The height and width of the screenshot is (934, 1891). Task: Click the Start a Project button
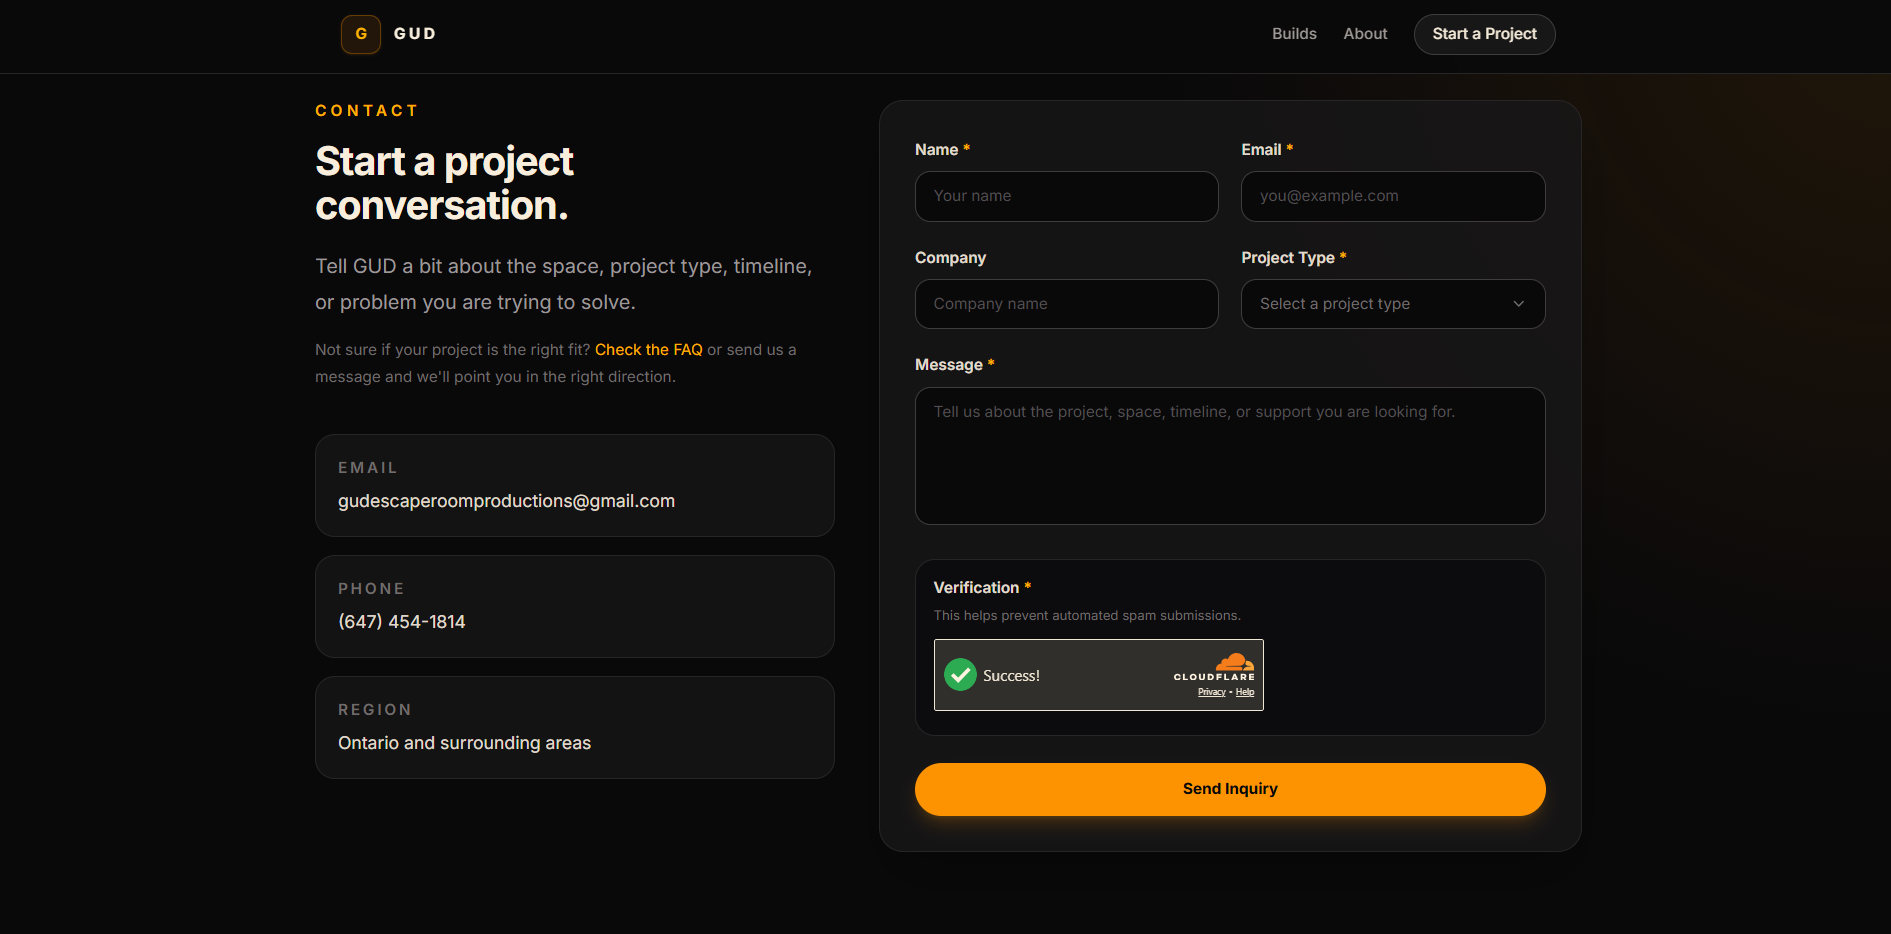coord(1484,34)
